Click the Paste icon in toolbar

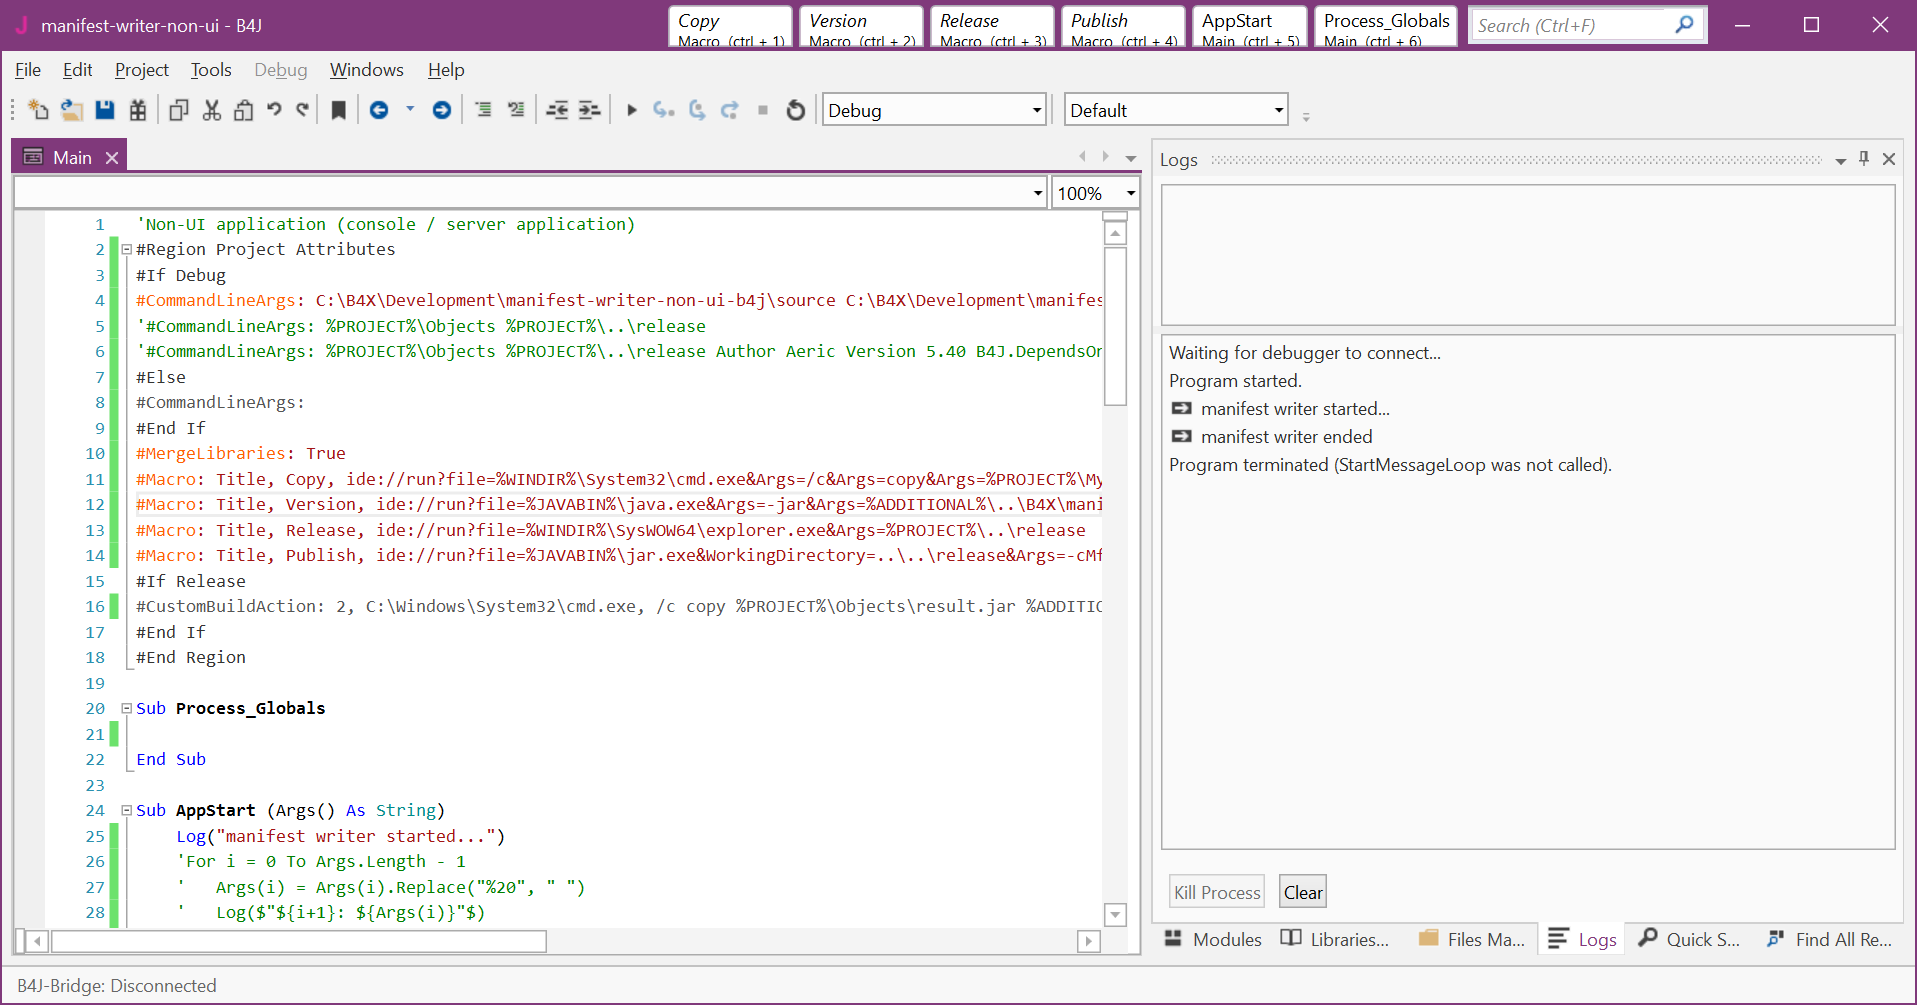point(243,110)
